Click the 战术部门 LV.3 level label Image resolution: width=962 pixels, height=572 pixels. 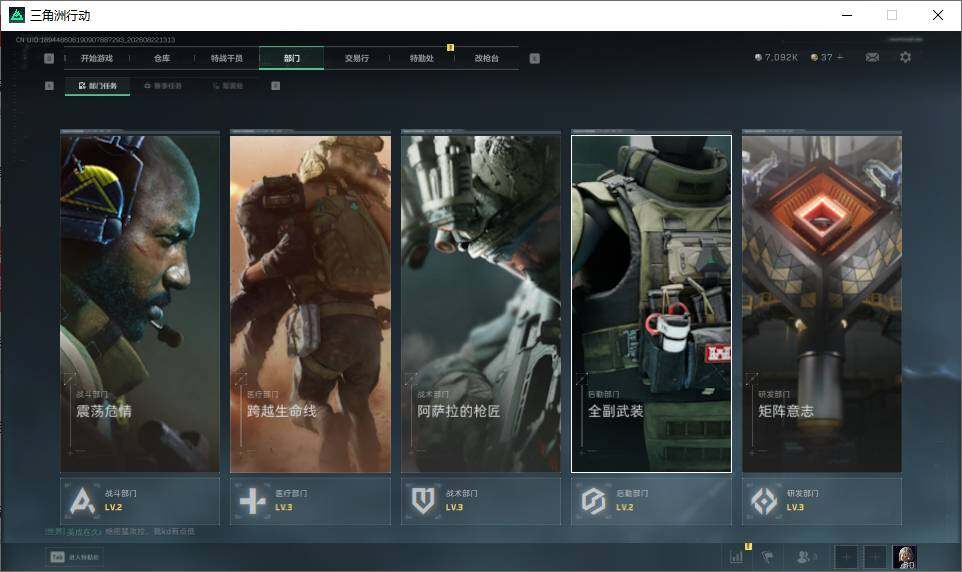455,508
